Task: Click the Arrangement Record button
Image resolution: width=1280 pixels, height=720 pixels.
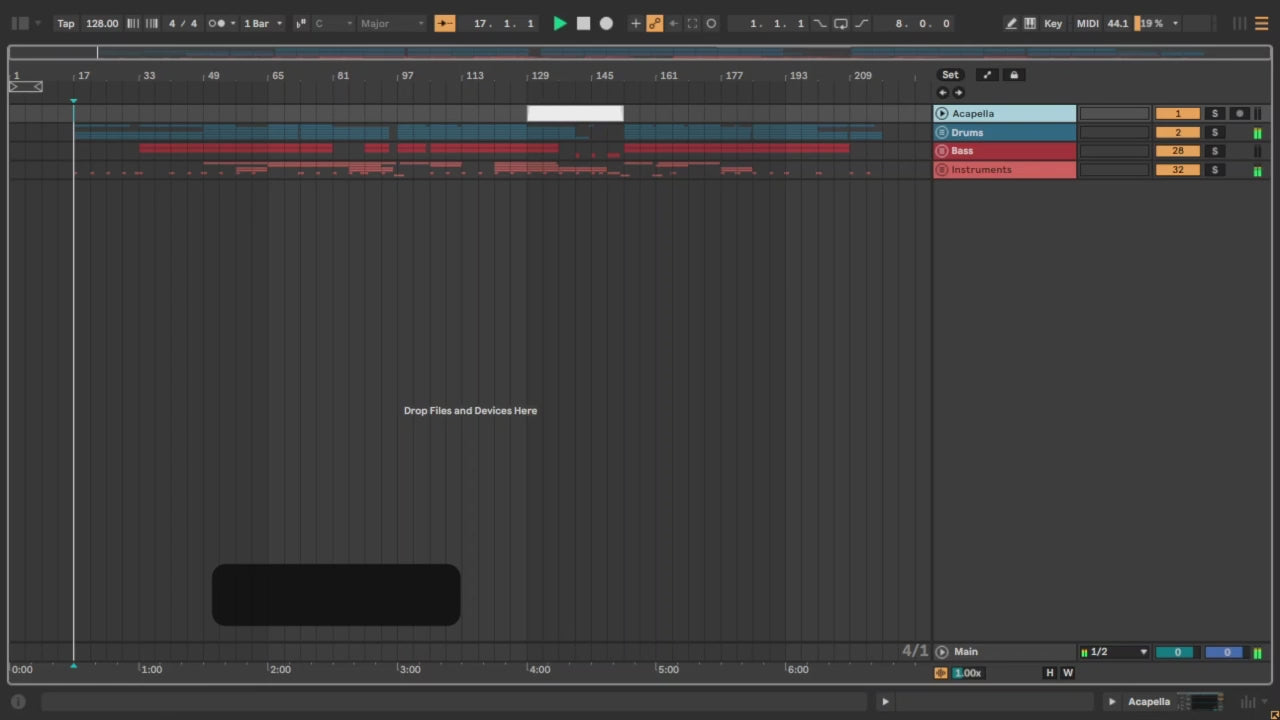Action: click(606, 23)
